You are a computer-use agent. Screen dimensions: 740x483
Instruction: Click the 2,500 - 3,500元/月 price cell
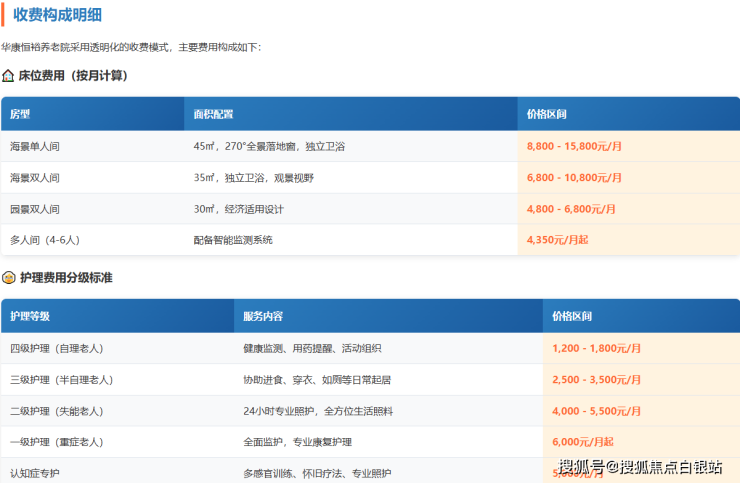[596, 380]
